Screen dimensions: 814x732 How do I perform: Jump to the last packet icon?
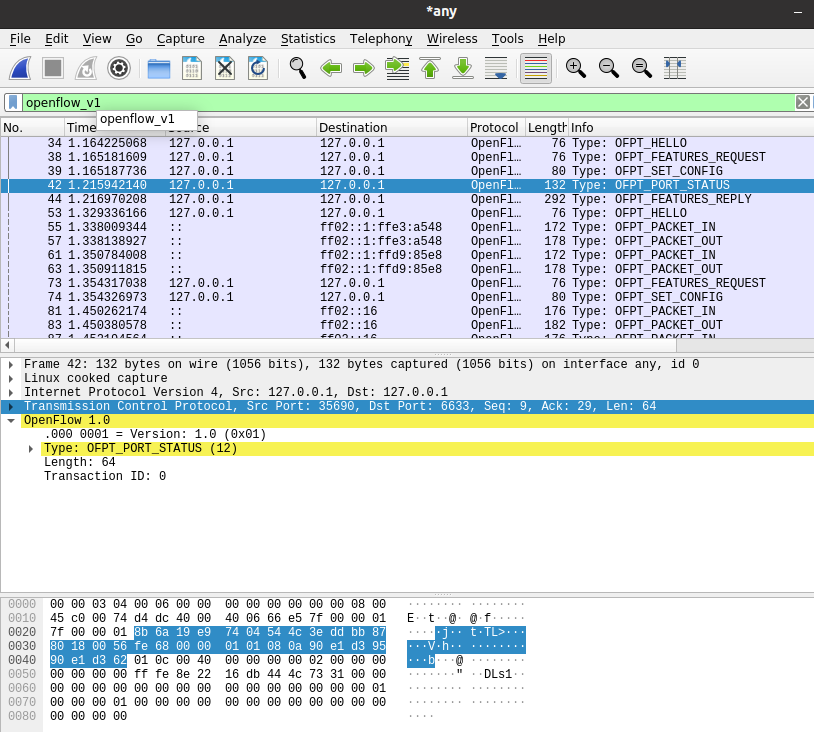click(463, 68)
